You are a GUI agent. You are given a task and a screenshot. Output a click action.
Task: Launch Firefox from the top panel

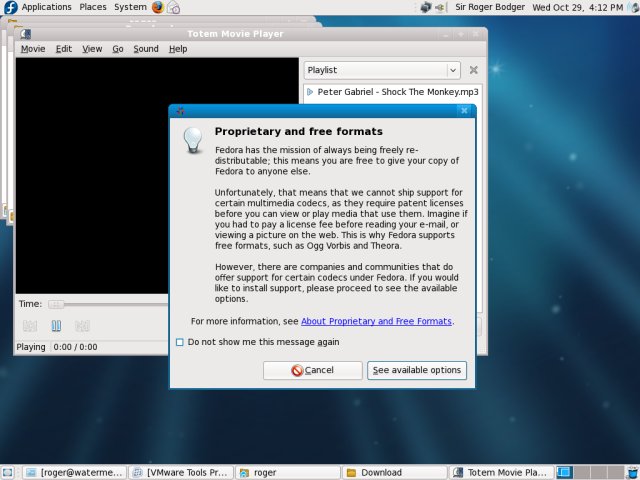158,7
